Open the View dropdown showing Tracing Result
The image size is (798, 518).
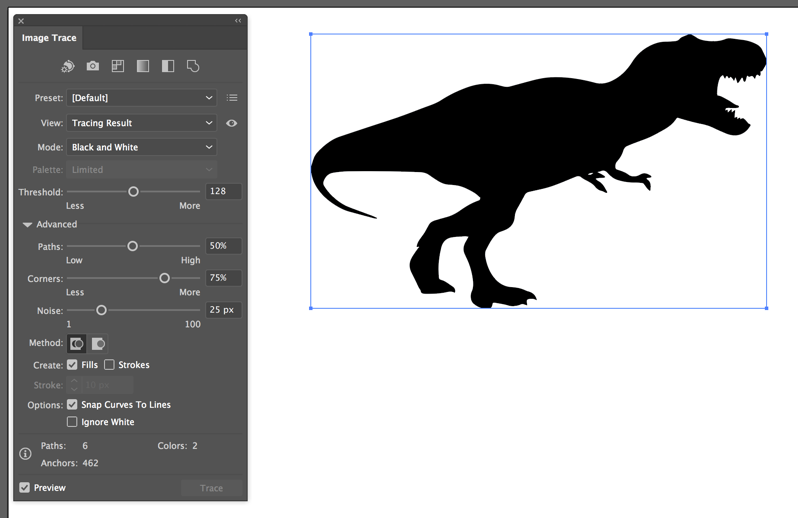[x=141, y=123]
